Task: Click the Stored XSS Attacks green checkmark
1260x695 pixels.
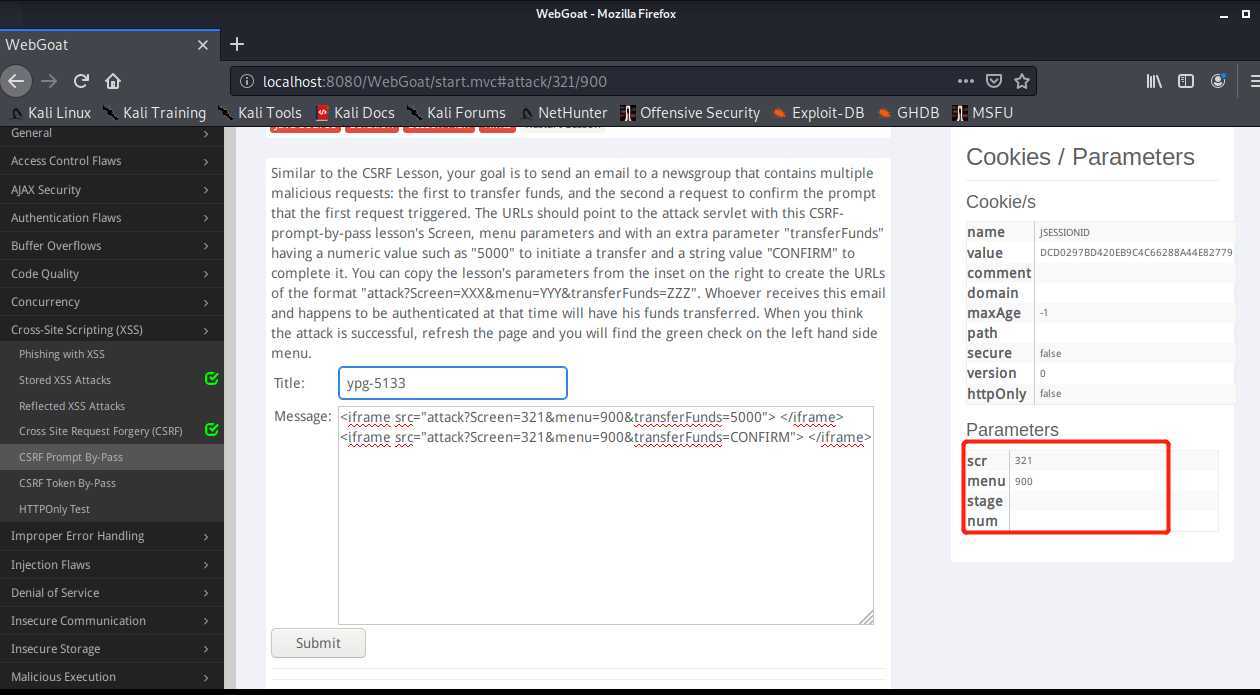Action: [x=211, y=379]
